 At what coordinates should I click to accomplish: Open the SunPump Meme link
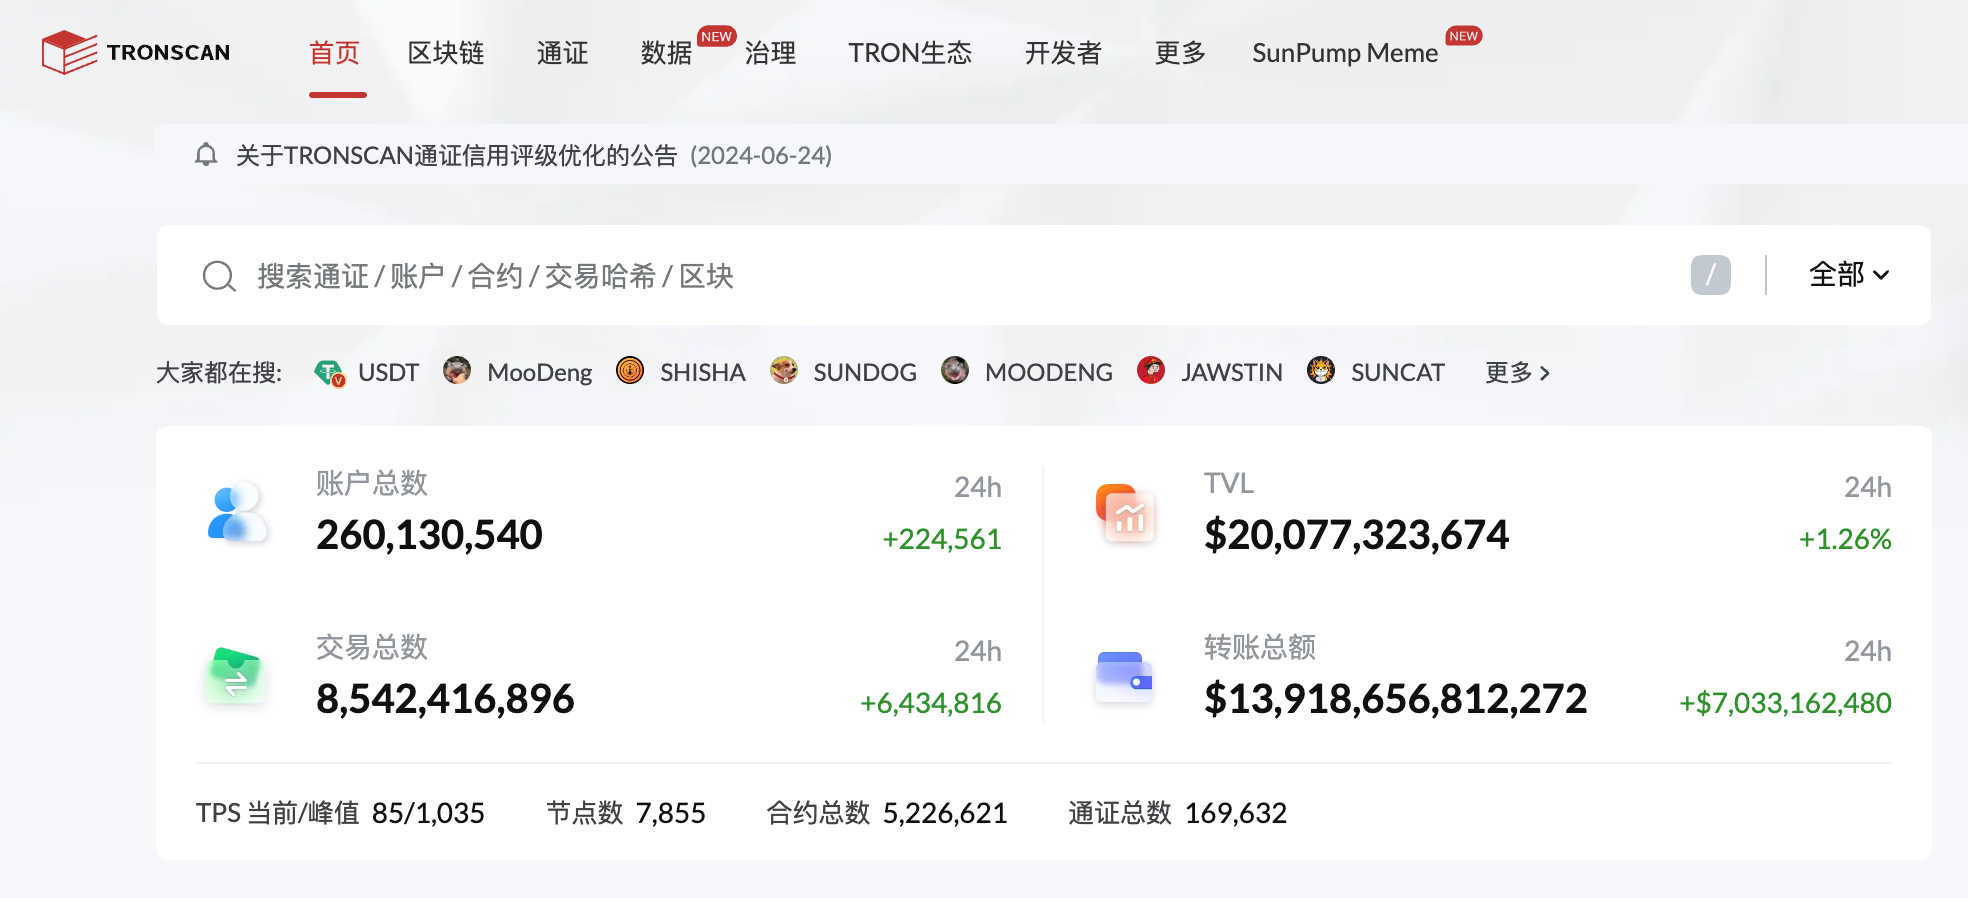point(1345,53)
